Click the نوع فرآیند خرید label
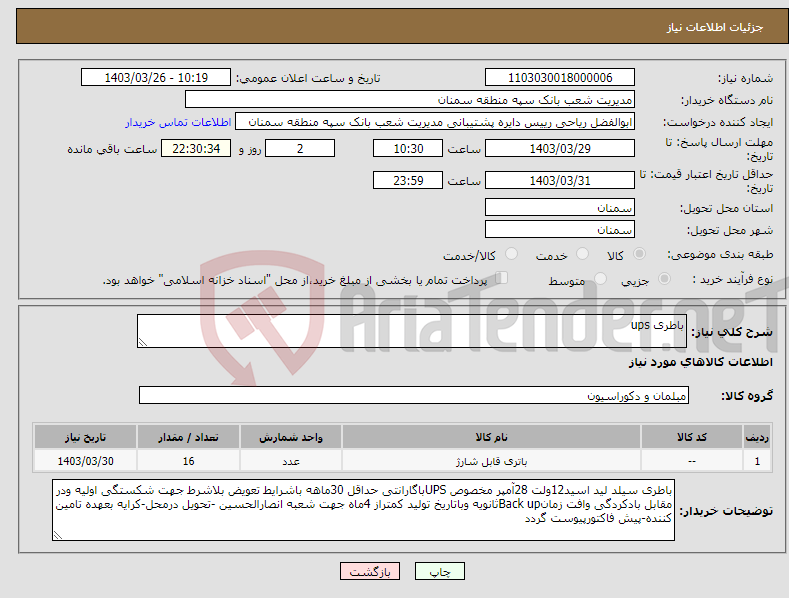The height and width of the screenshot is (598, 789). pos(733,279)
